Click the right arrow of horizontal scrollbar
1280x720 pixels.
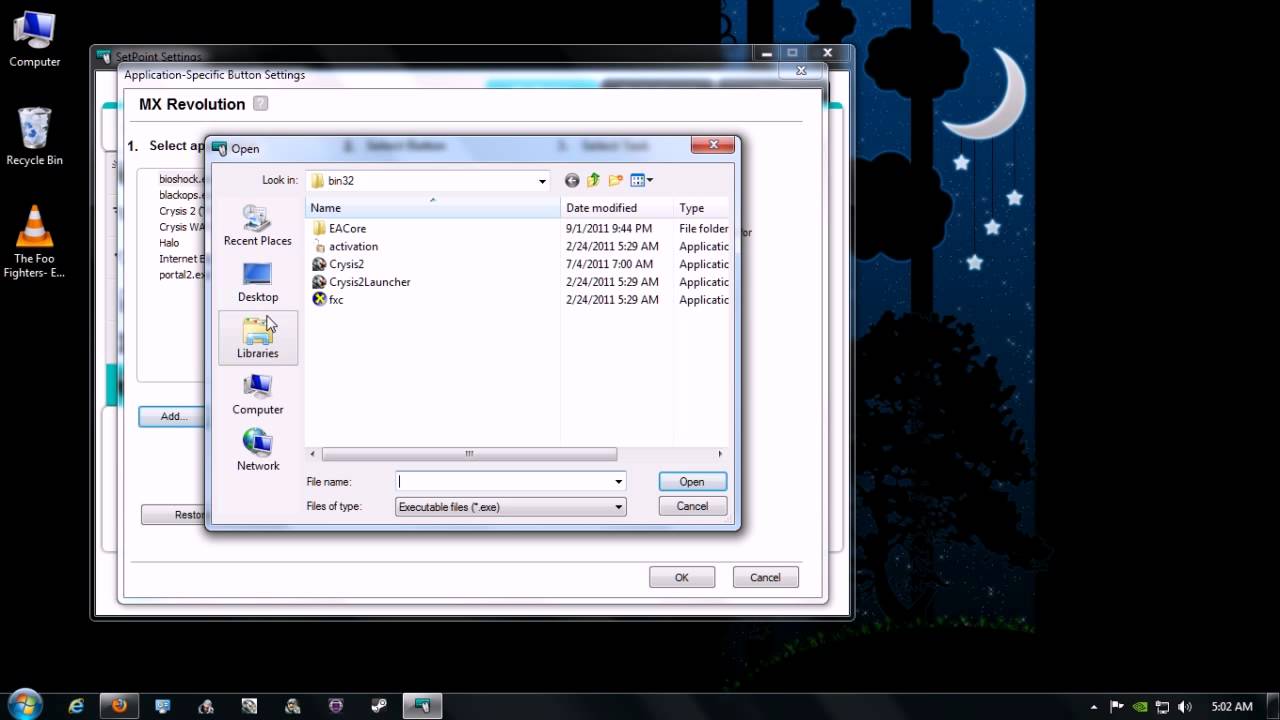(x=720, y=454)
